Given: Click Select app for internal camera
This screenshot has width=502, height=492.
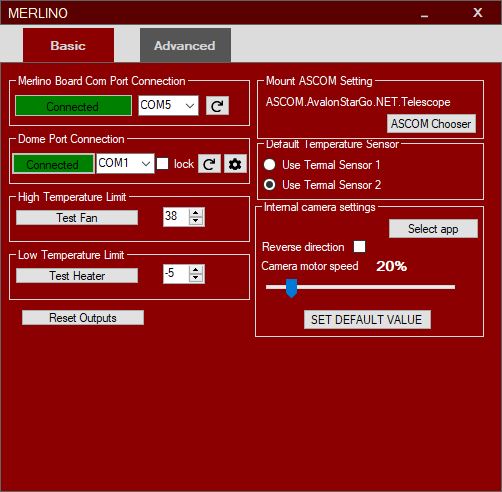Looking at the screenshot, I should (433, 229).
